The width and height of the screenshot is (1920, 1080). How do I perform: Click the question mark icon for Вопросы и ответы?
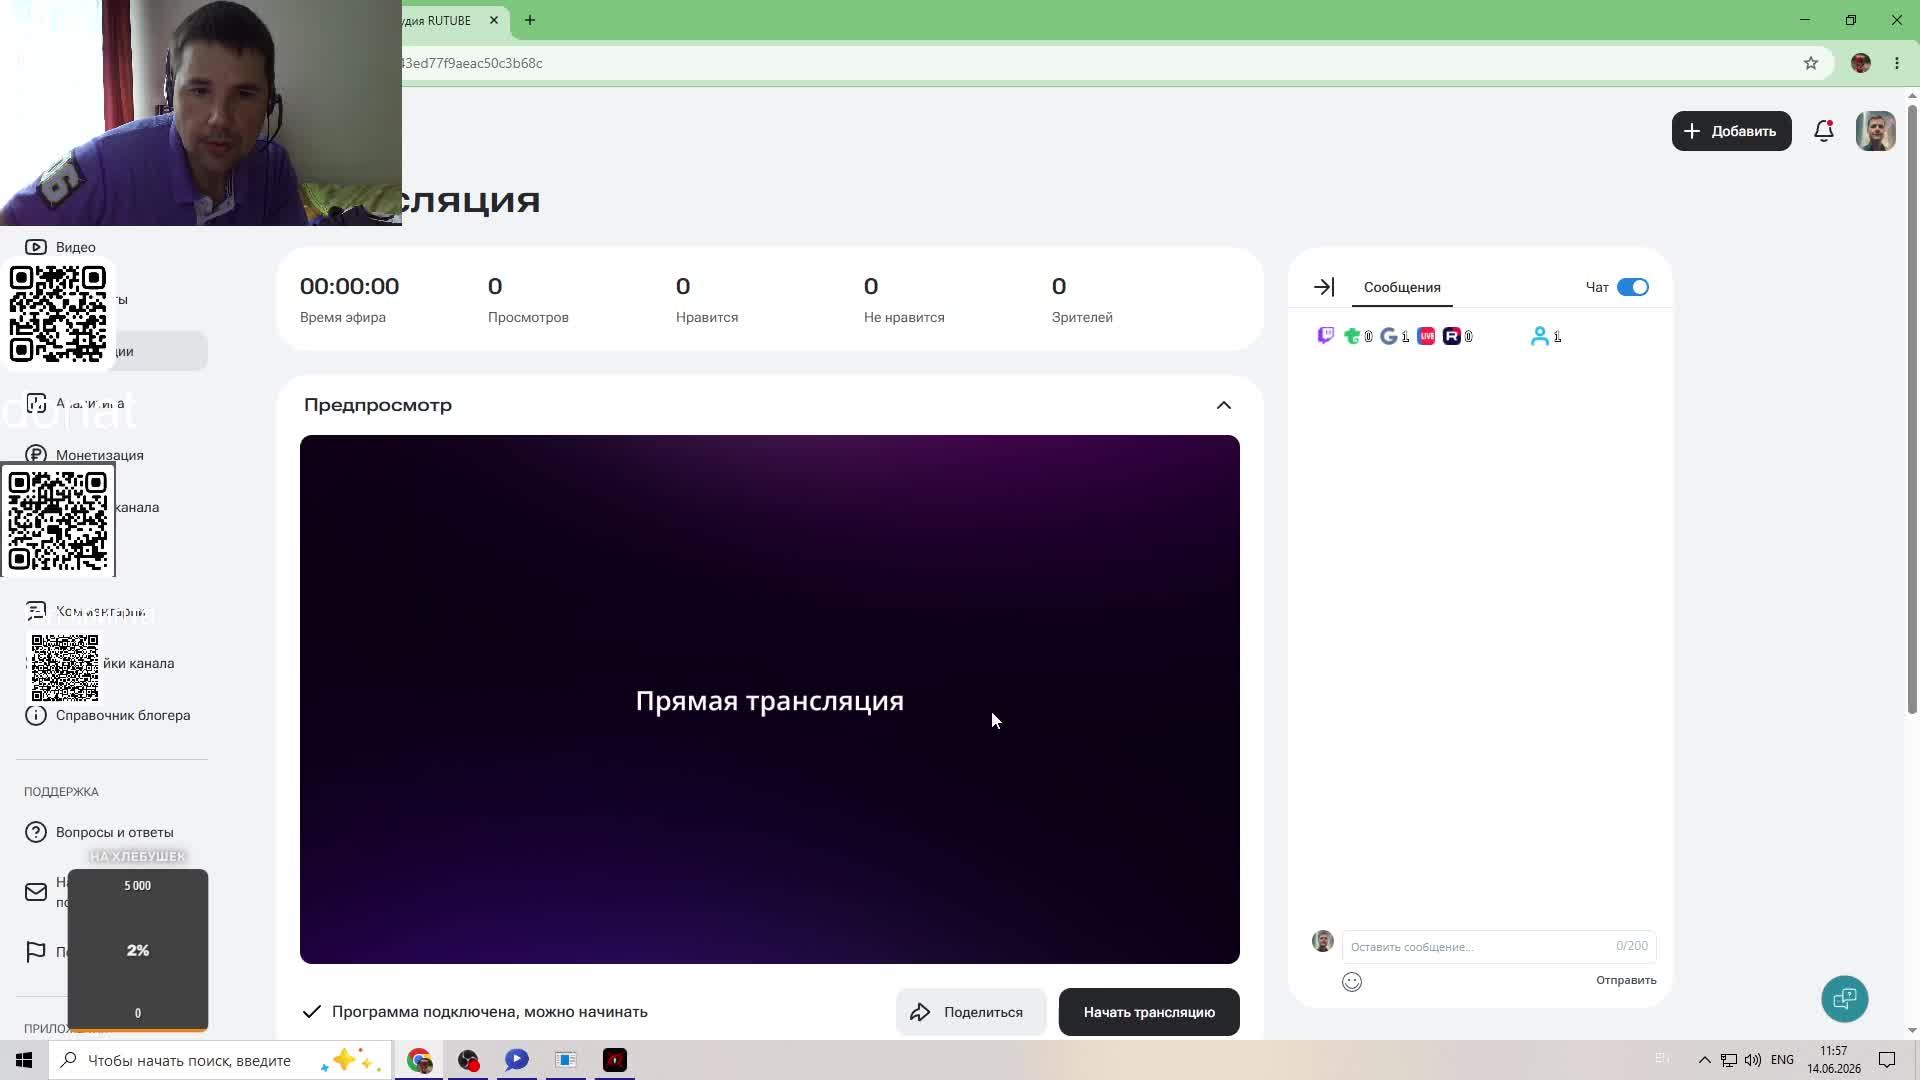point(36,832)
